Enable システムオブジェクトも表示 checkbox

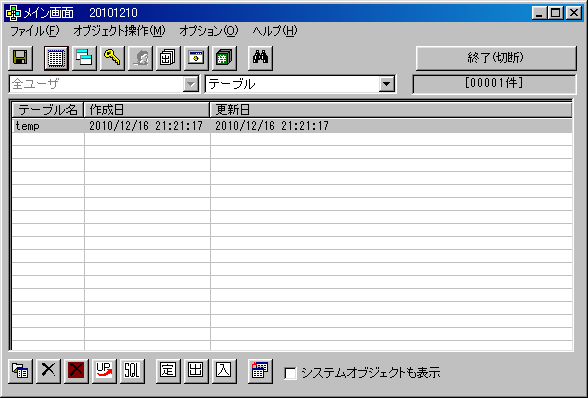290,373
